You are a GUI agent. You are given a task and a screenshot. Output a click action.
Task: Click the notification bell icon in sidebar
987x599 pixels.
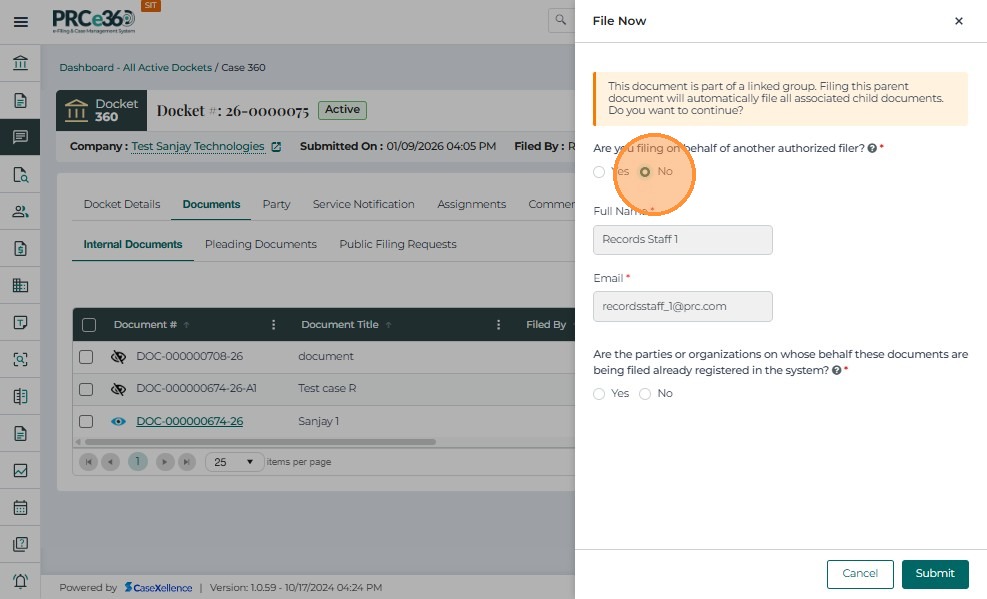tap(20, 581)
